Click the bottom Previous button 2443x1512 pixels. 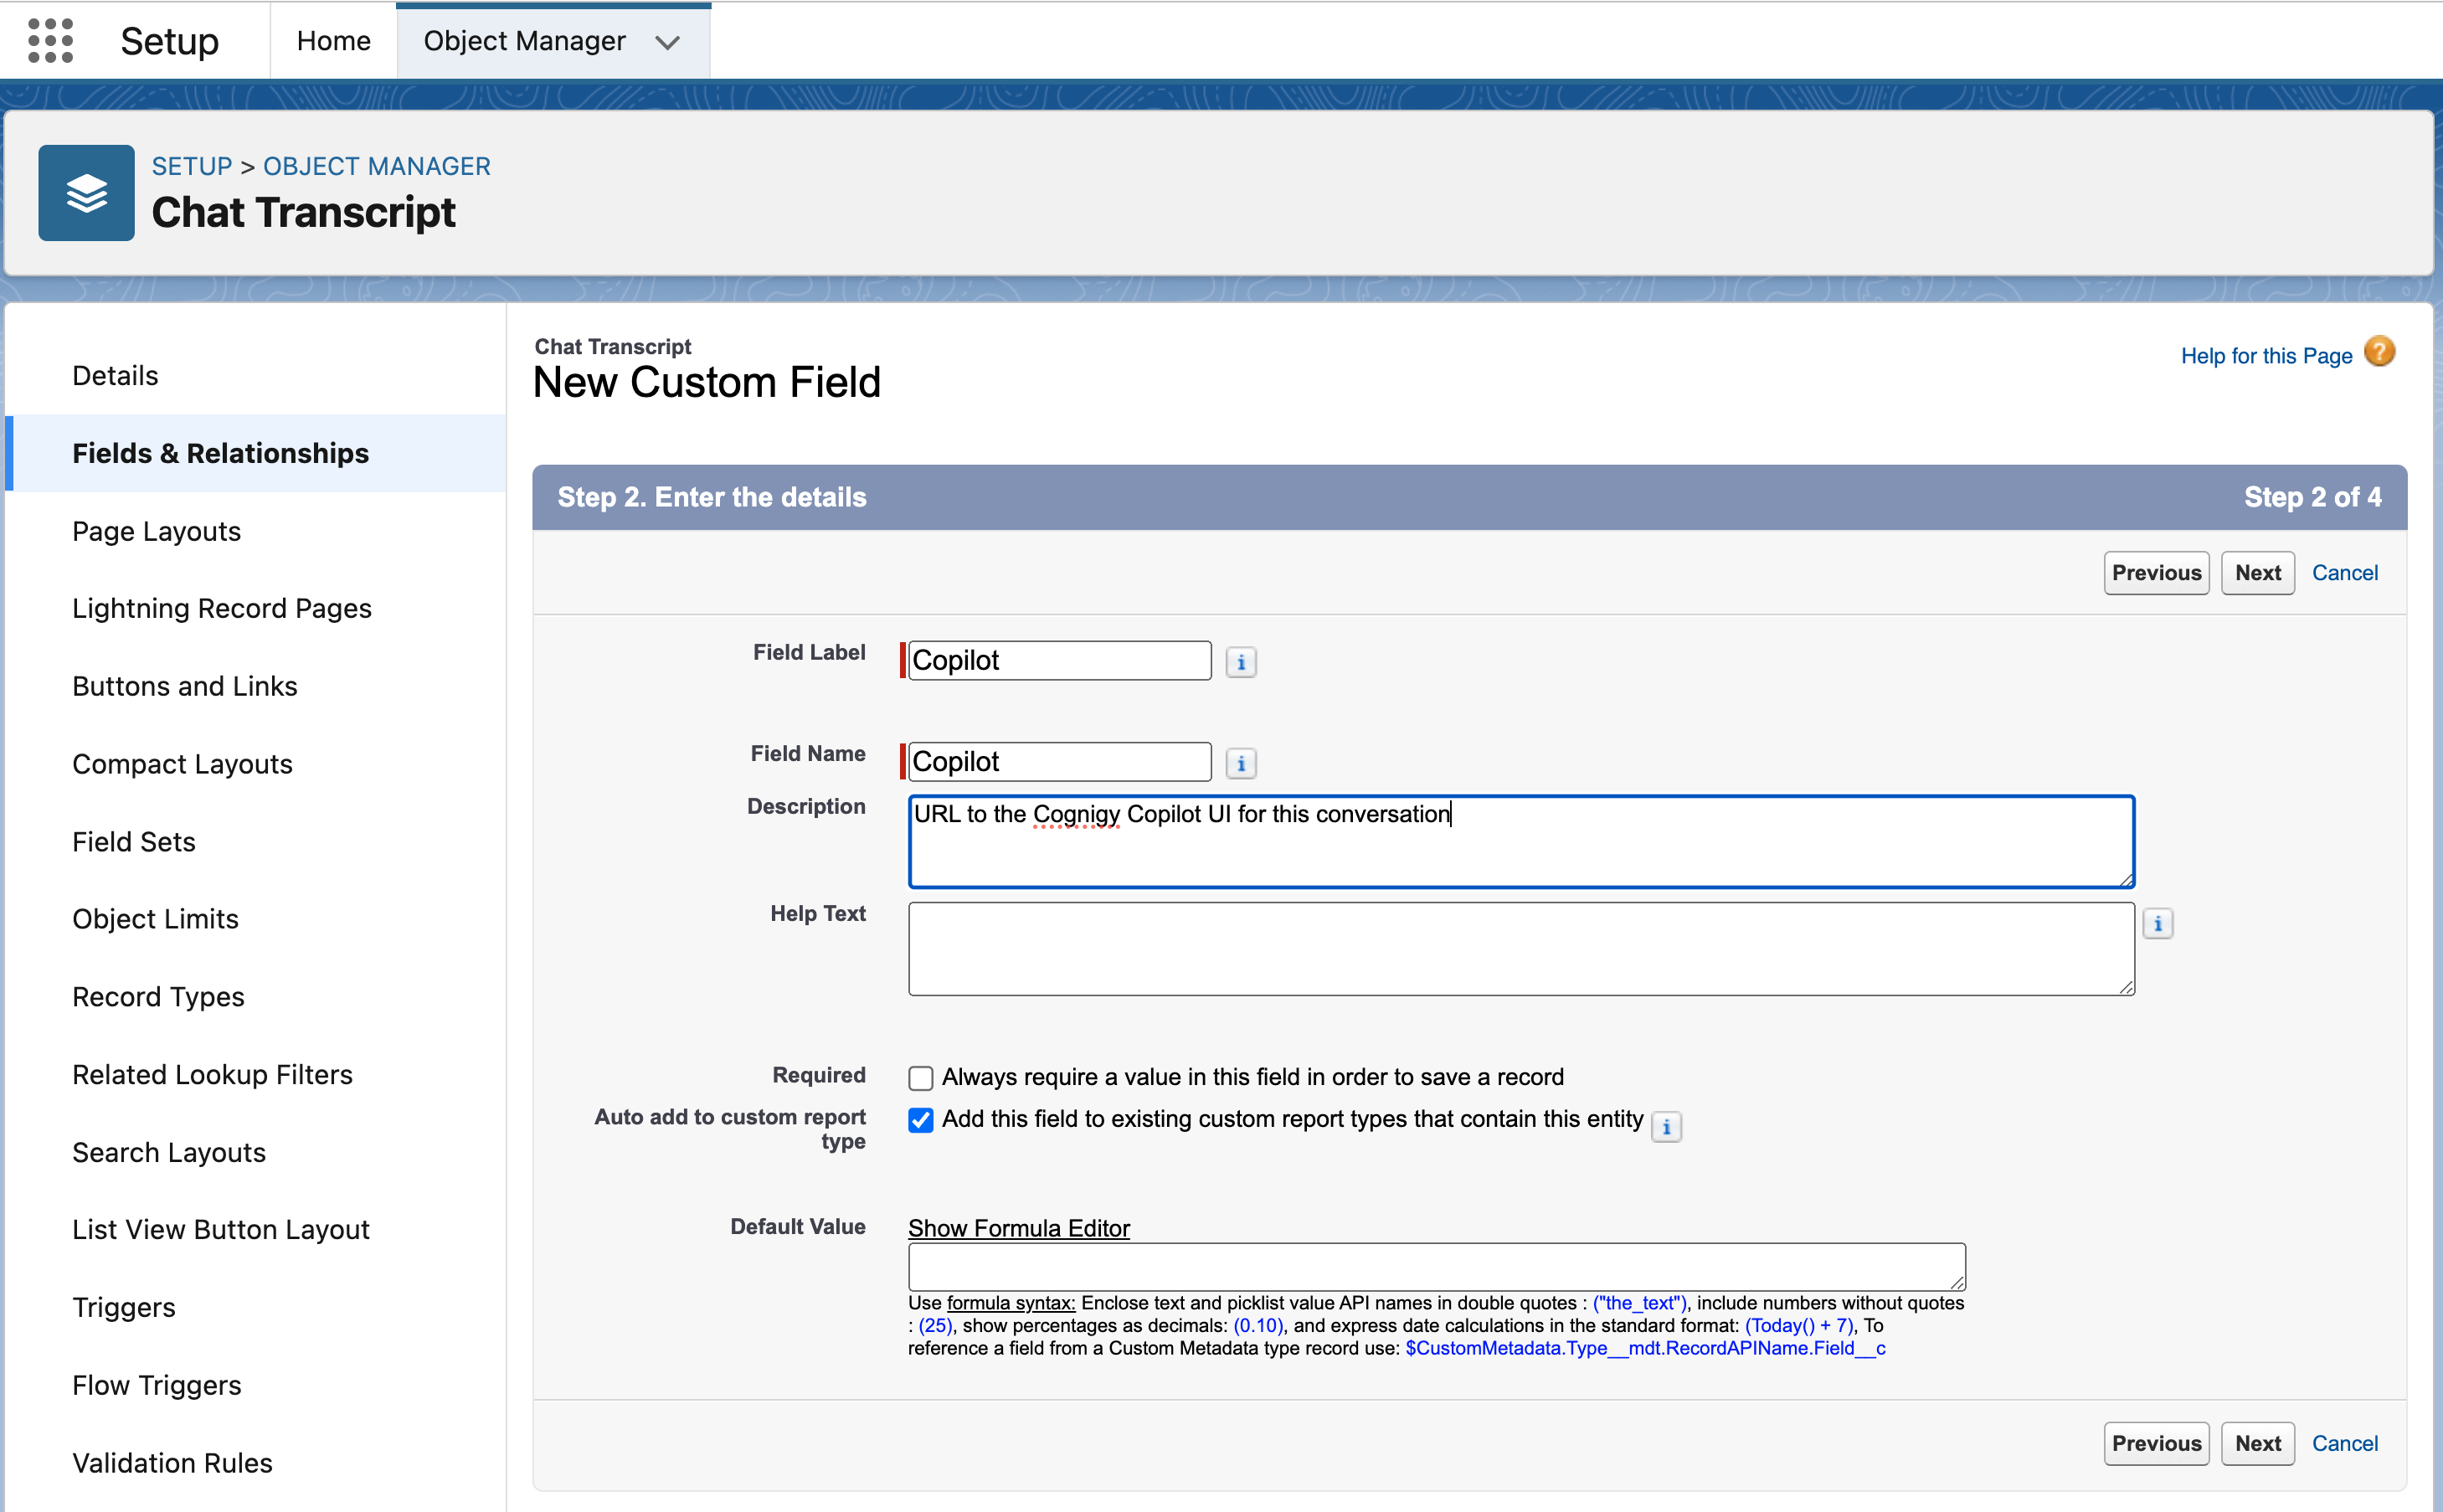click(2155, 1443)
